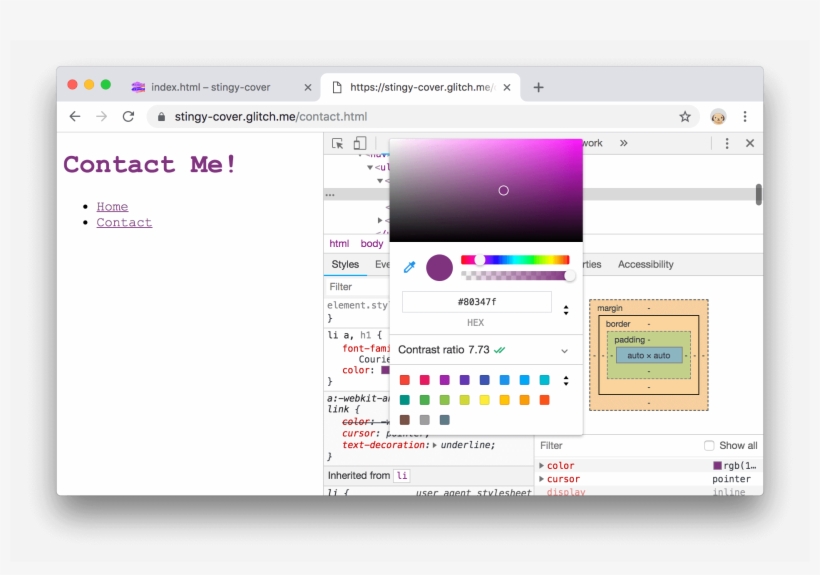820x575 pixels.
Task: Choose the purple palette swatch
Action: click(x=445, y=380)
